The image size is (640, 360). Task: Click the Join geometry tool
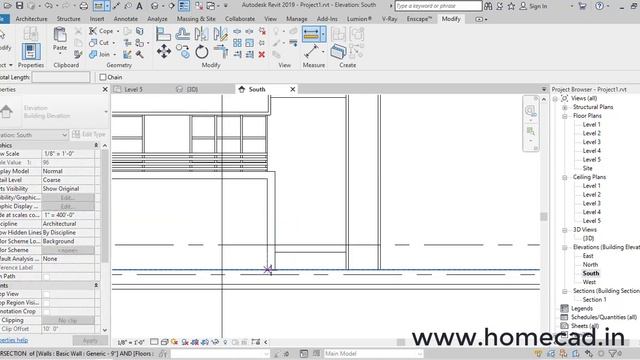(x=100, y=54)
